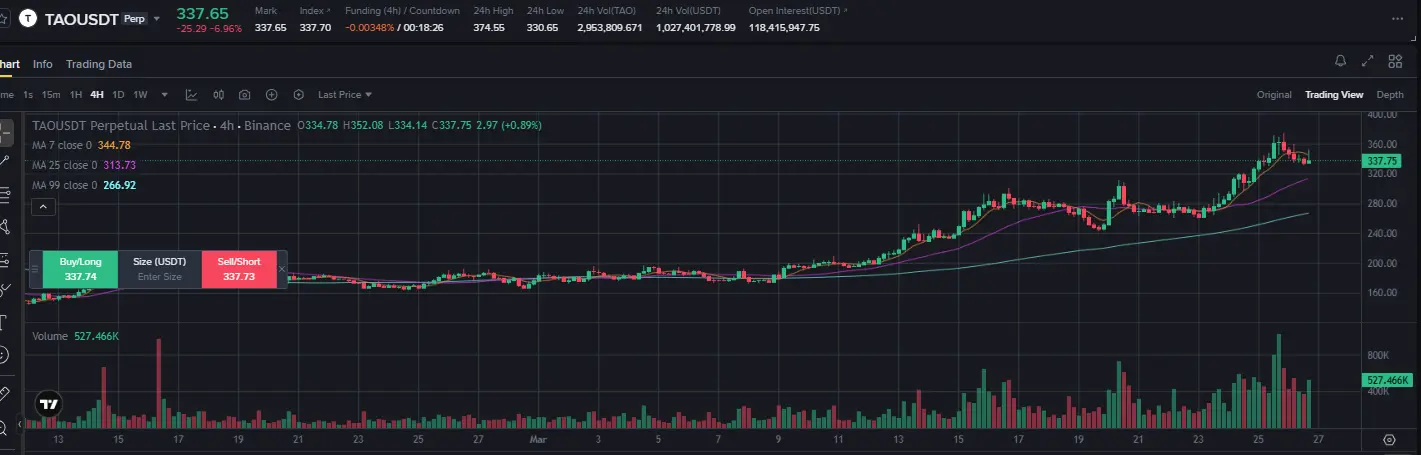Switch chart to Depth view
This screenshot has width=1421, height=455.
(x=1390, y=95)
